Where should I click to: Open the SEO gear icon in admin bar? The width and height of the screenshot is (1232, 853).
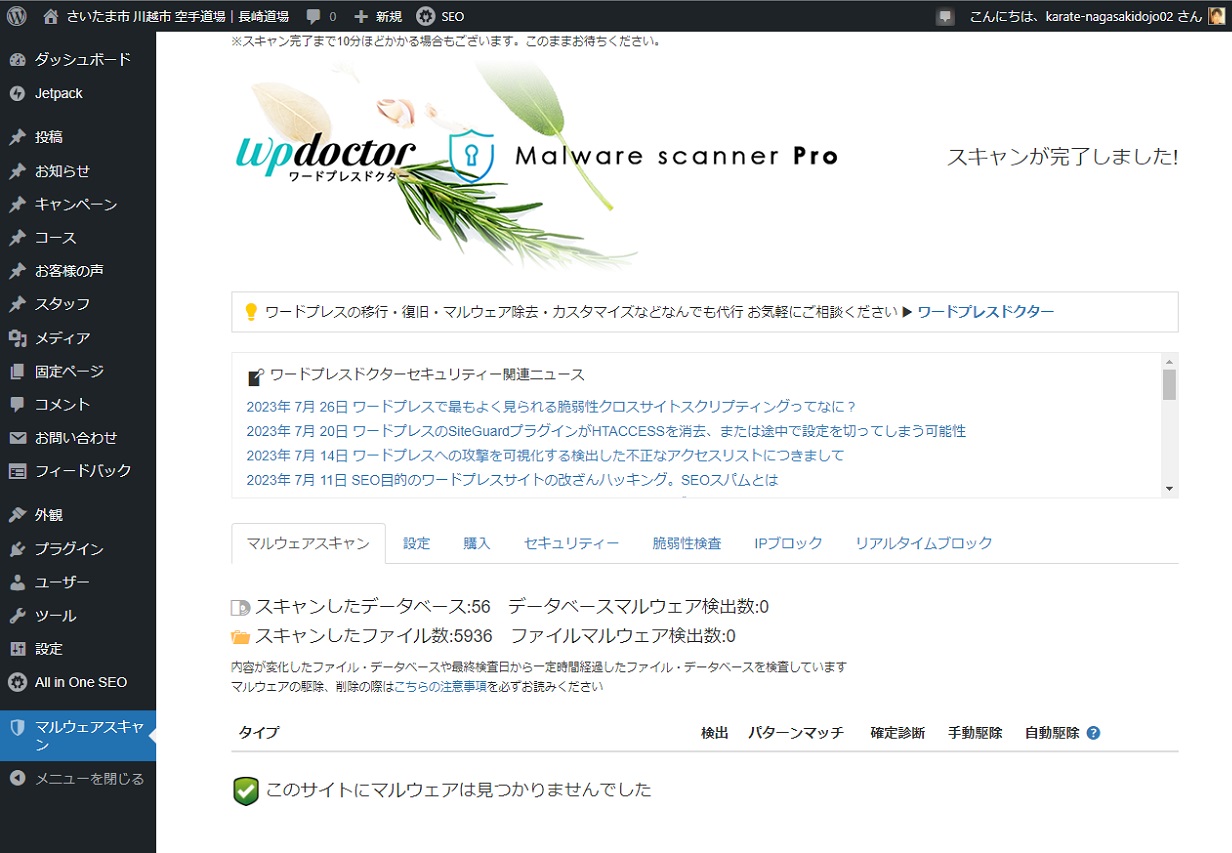click(x=425, y=16)
